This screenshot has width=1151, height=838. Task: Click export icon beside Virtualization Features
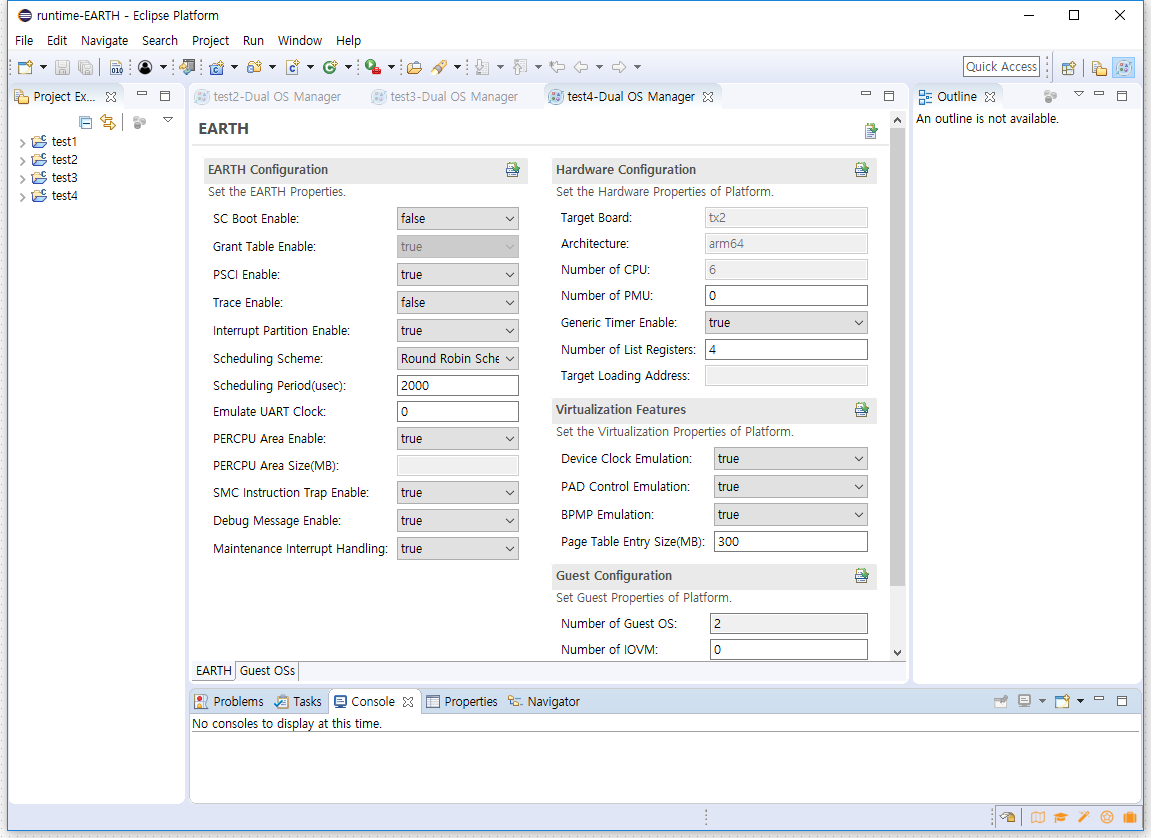click(x=861, y=410)
